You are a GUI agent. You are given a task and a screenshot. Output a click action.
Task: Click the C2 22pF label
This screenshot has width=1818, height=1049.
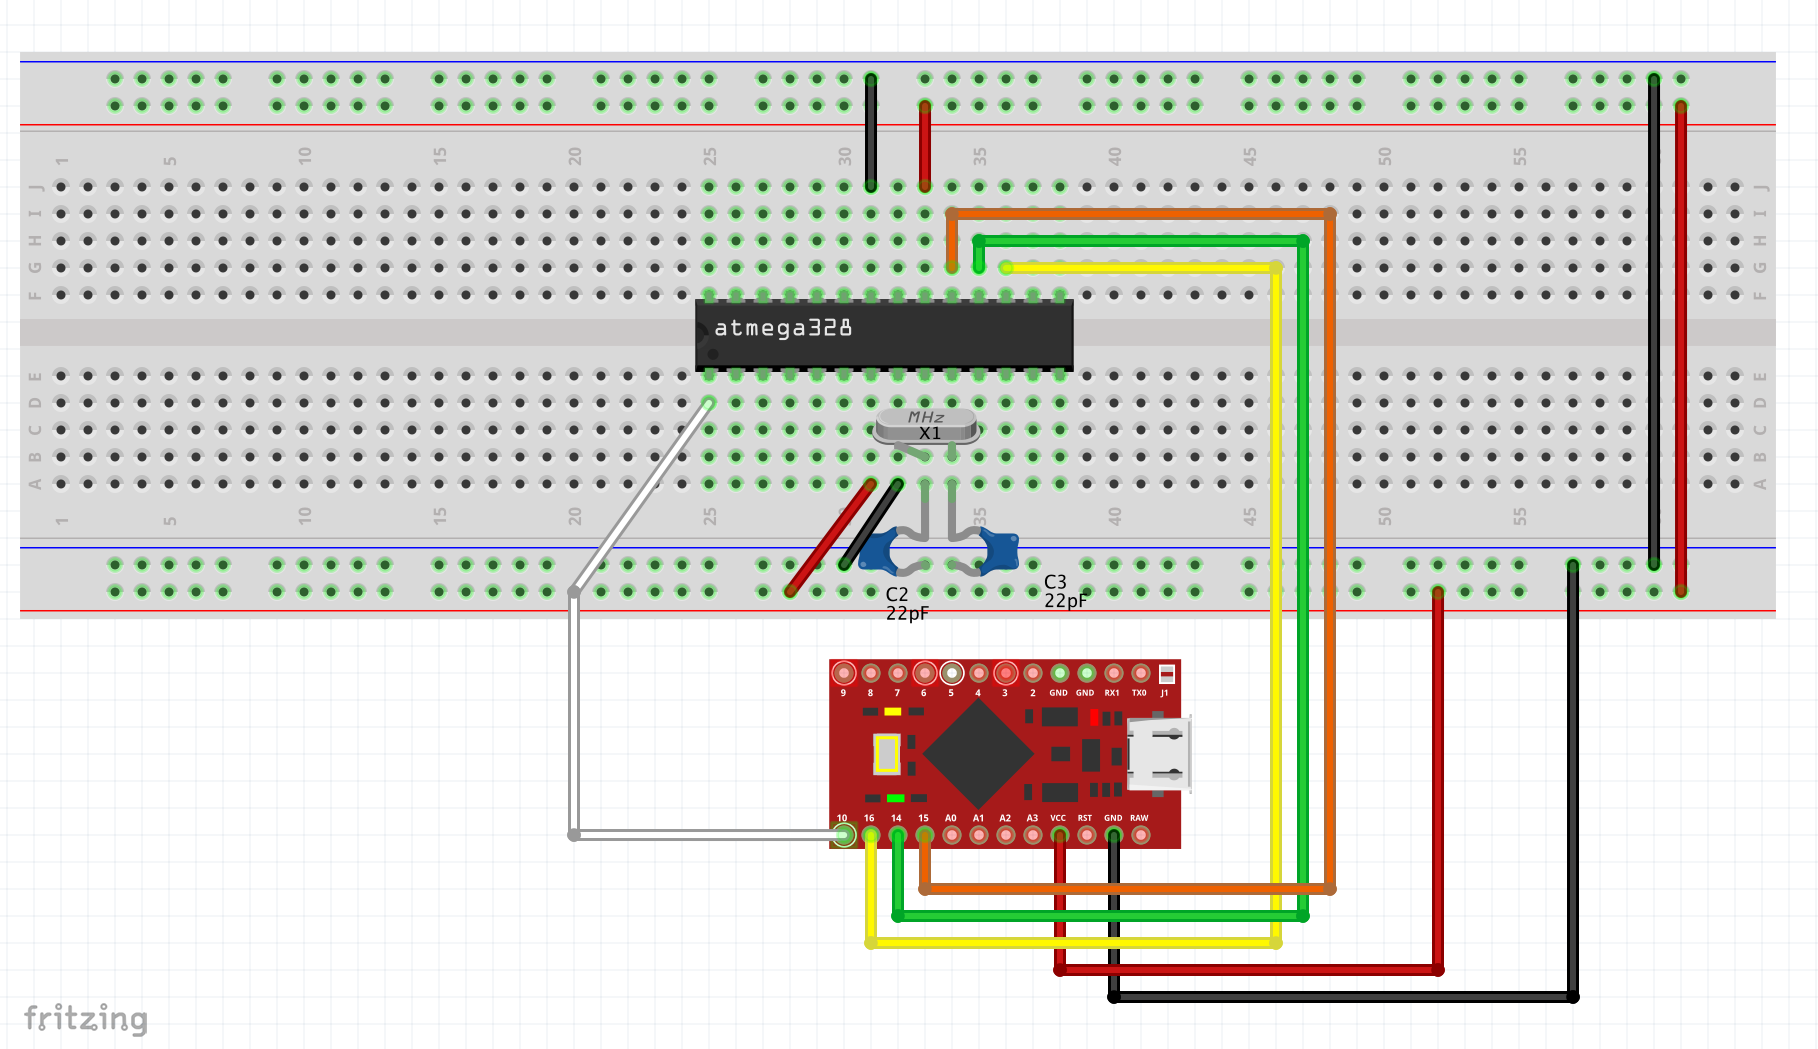click(x=907, y=603)
